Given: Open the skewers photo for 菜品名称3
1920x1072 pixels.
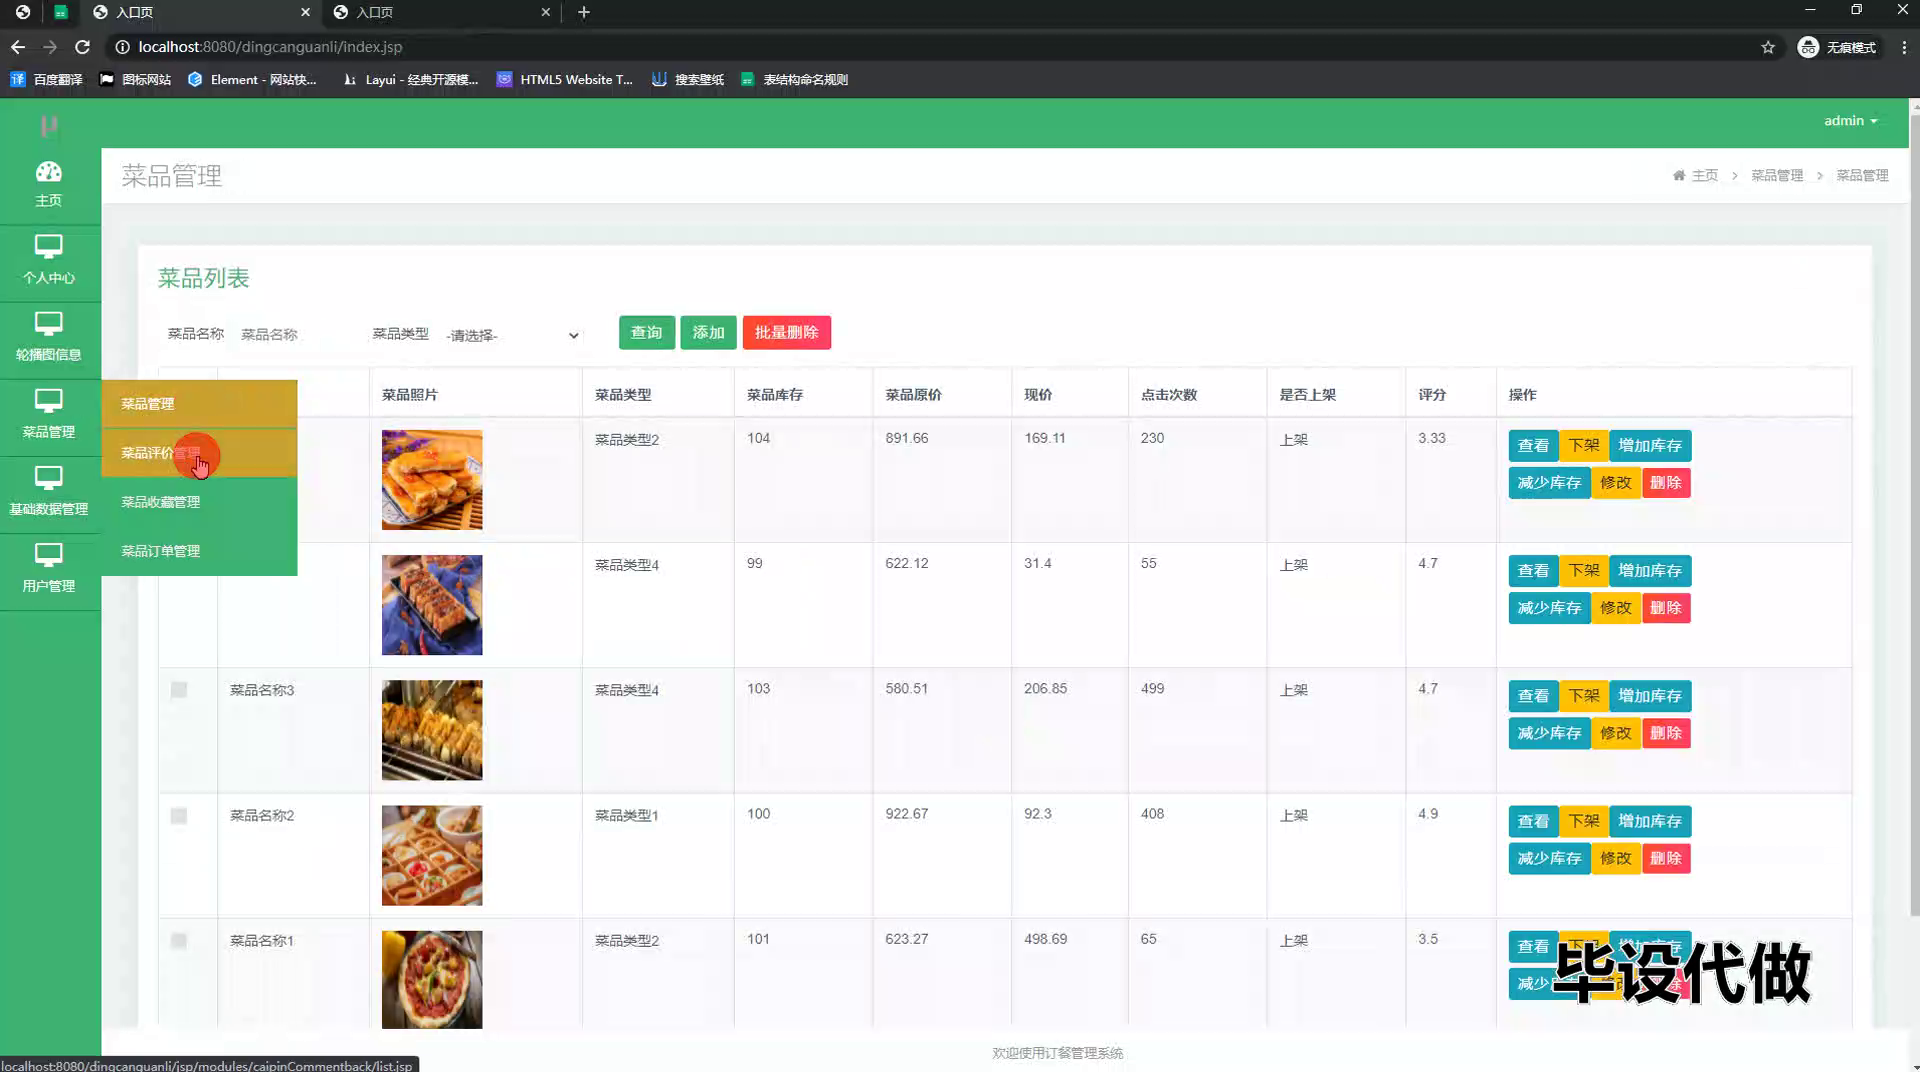Looking at the screenshot, I should [x=432, y=730].
